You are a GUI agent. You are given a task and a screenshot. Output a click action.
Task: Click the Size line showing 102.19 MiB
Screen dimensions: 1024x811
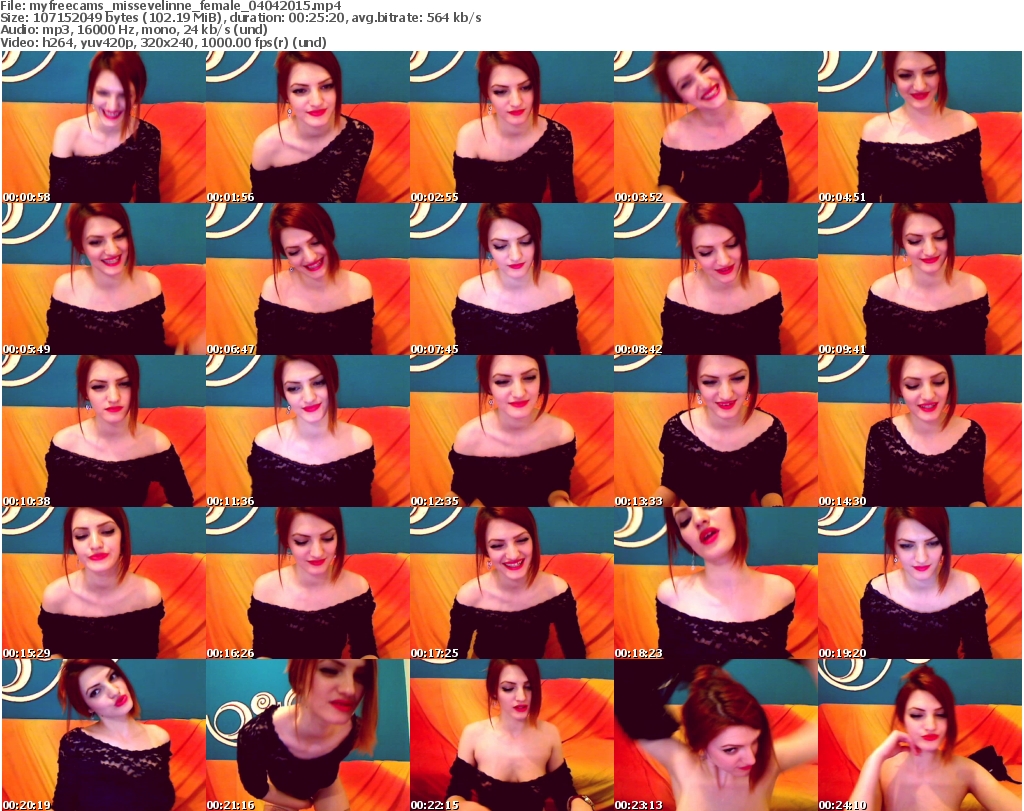tap(241, 18)
